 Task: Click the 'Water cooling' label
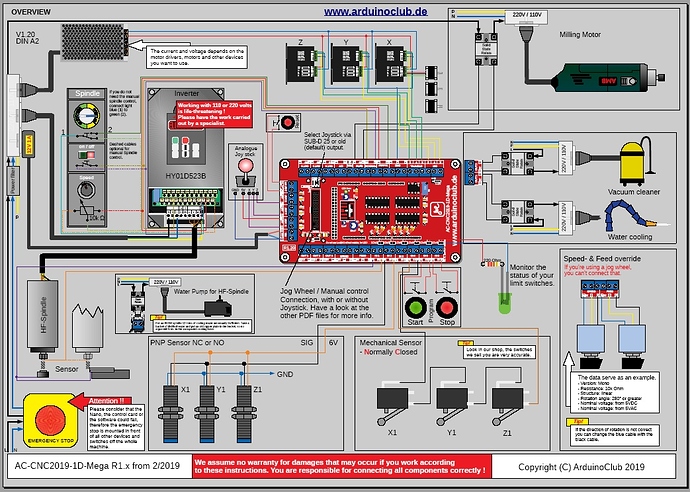630,237
